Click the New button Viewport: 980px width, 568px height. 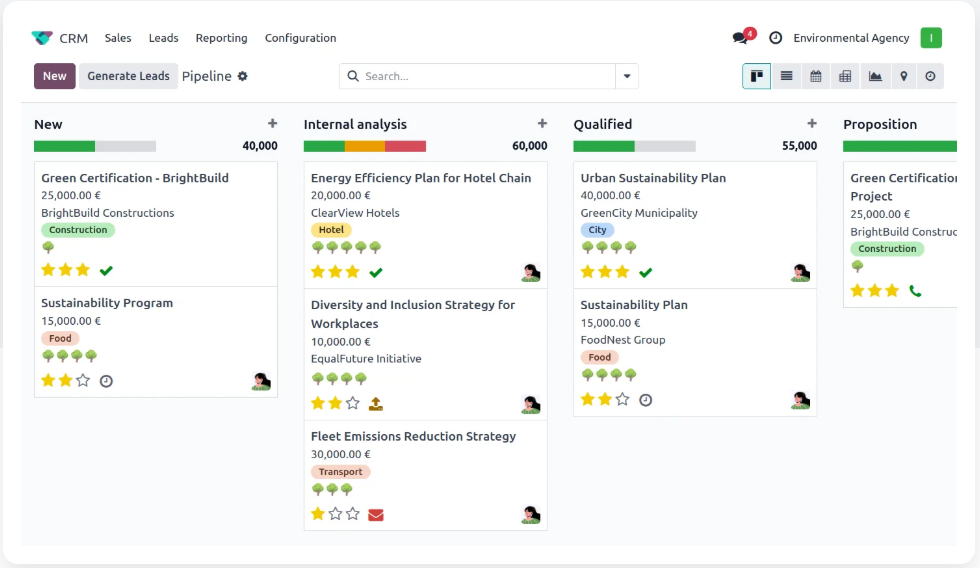(54, 76)
